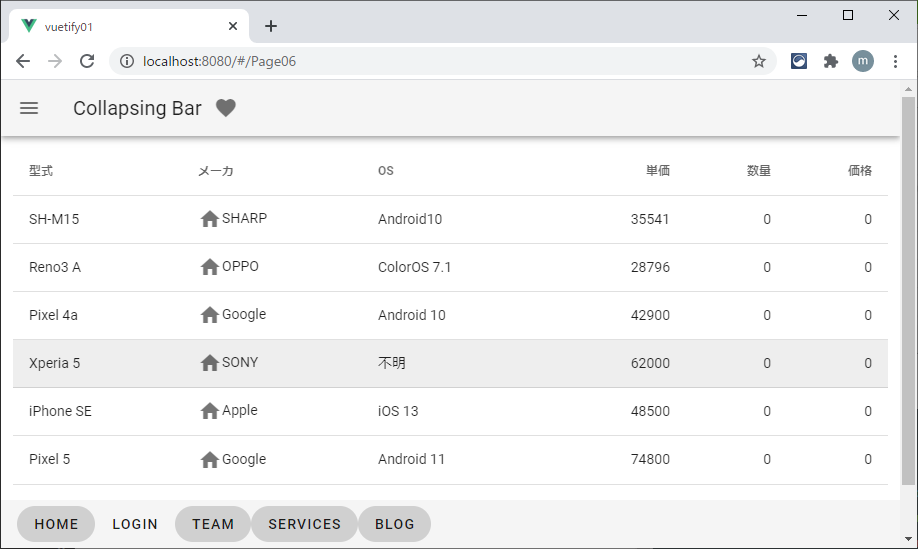
Task: Open the TEAM button
Action: click(213, 524)
